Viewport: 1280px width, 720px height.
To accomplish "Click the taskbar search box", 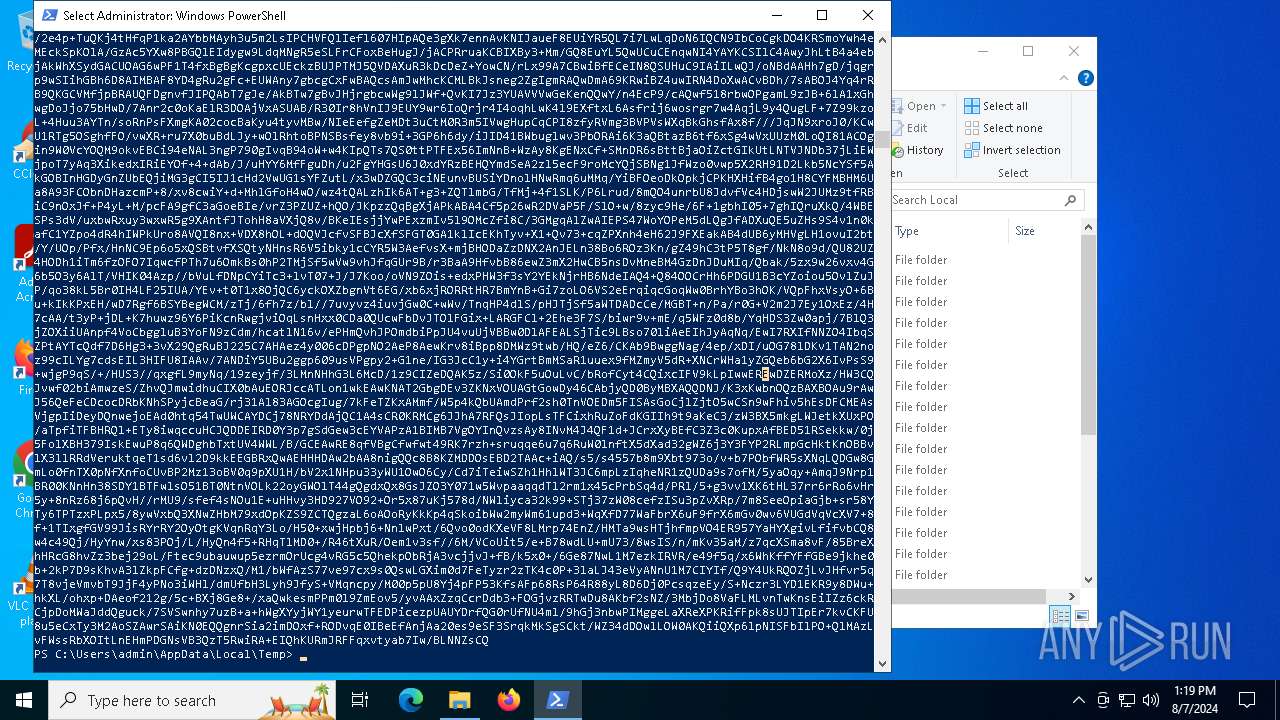I will pyautogui.click(x=192, y=700).
